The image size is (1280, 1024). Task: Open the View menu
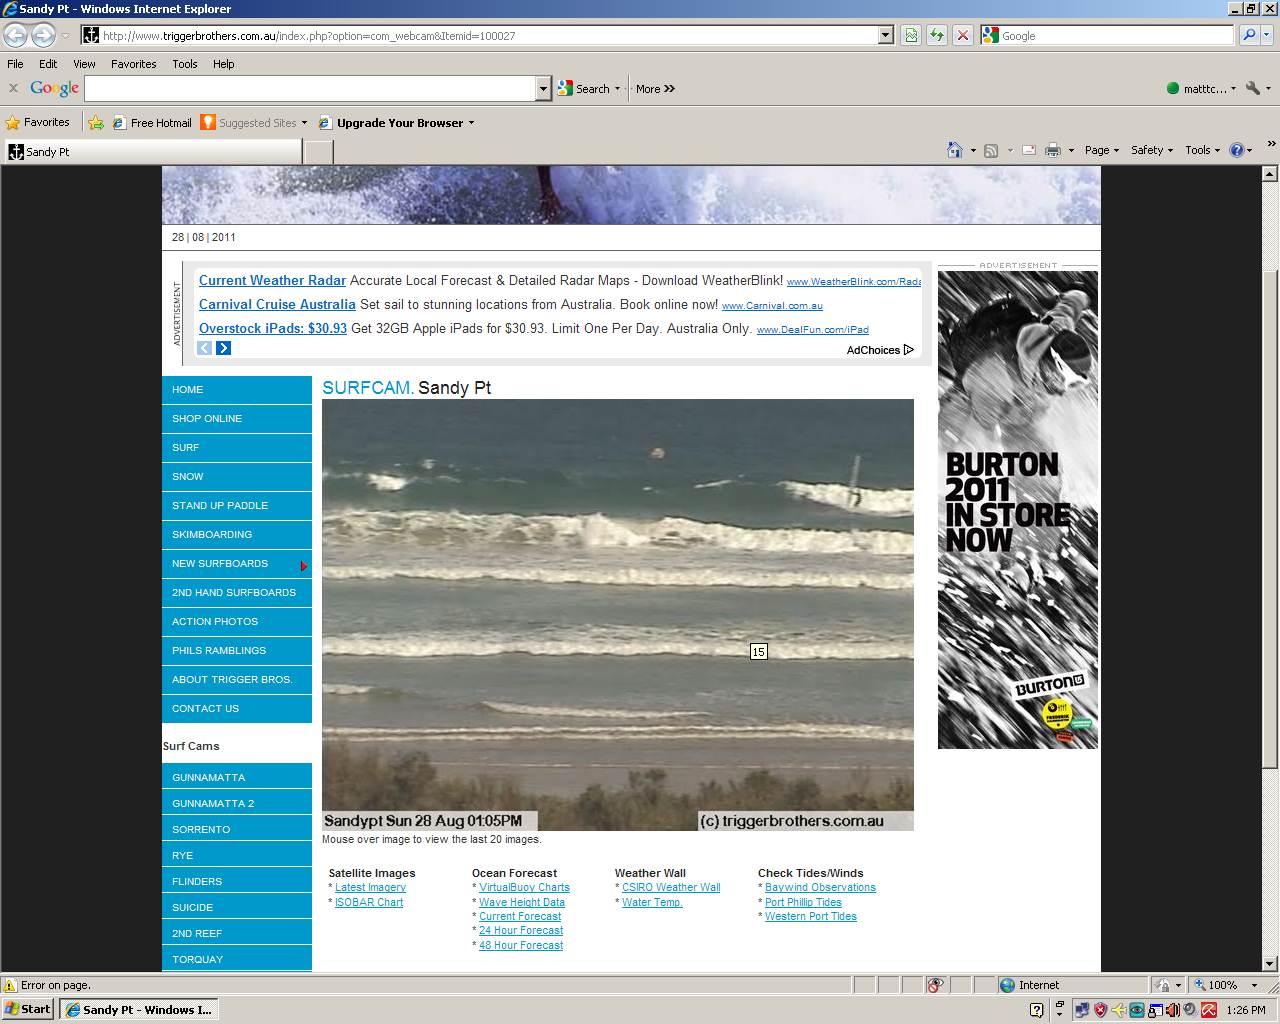[x=84, y=63]
